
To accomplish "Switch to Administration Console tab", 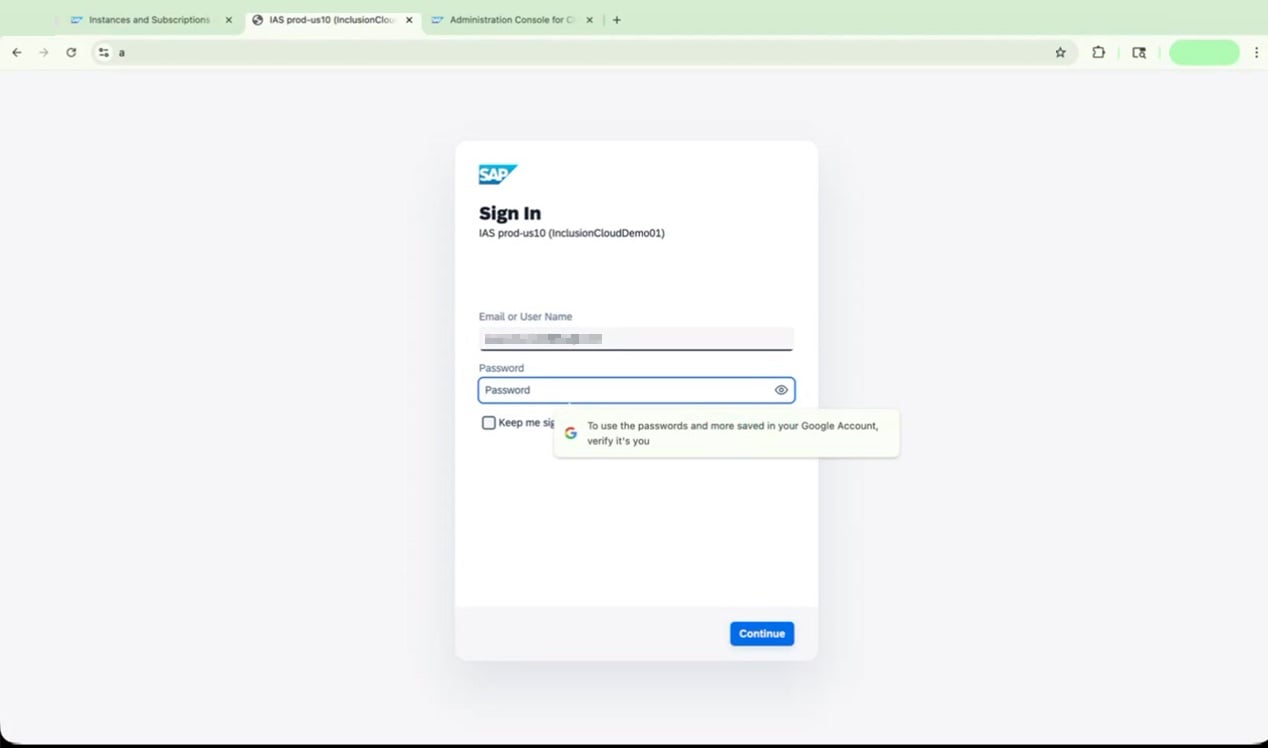I will 512,20.
